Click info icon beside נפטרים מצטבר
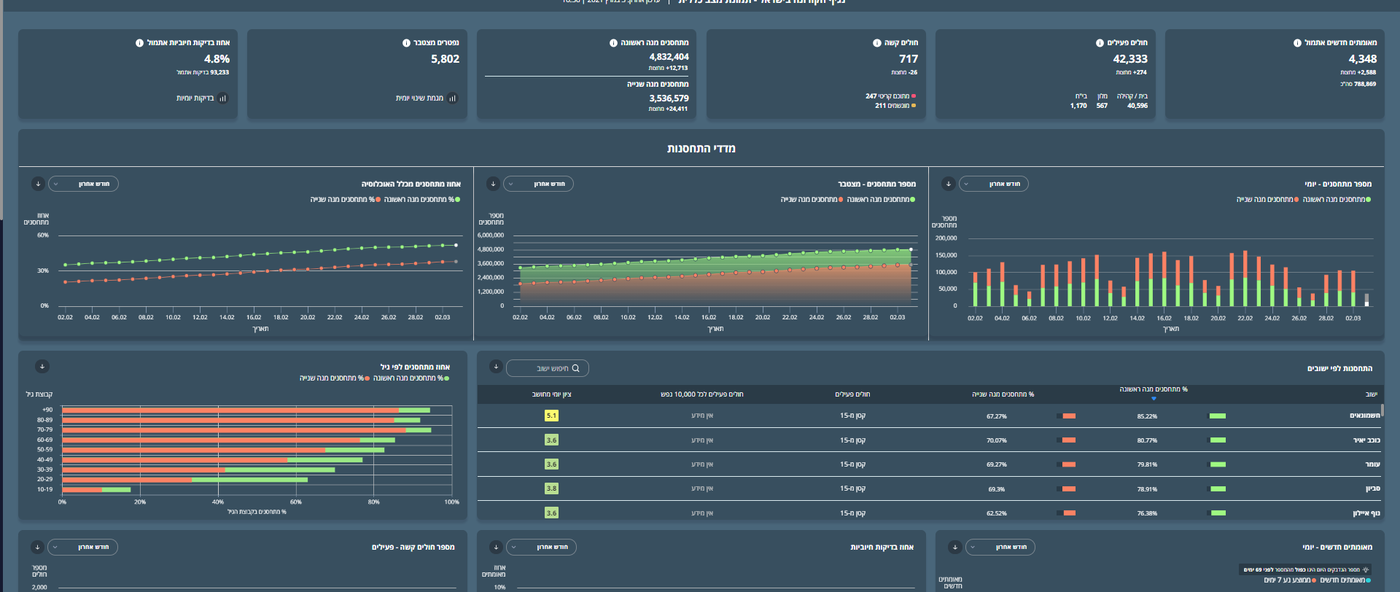This screenshot has height=592, width=1400. [407, 43]
